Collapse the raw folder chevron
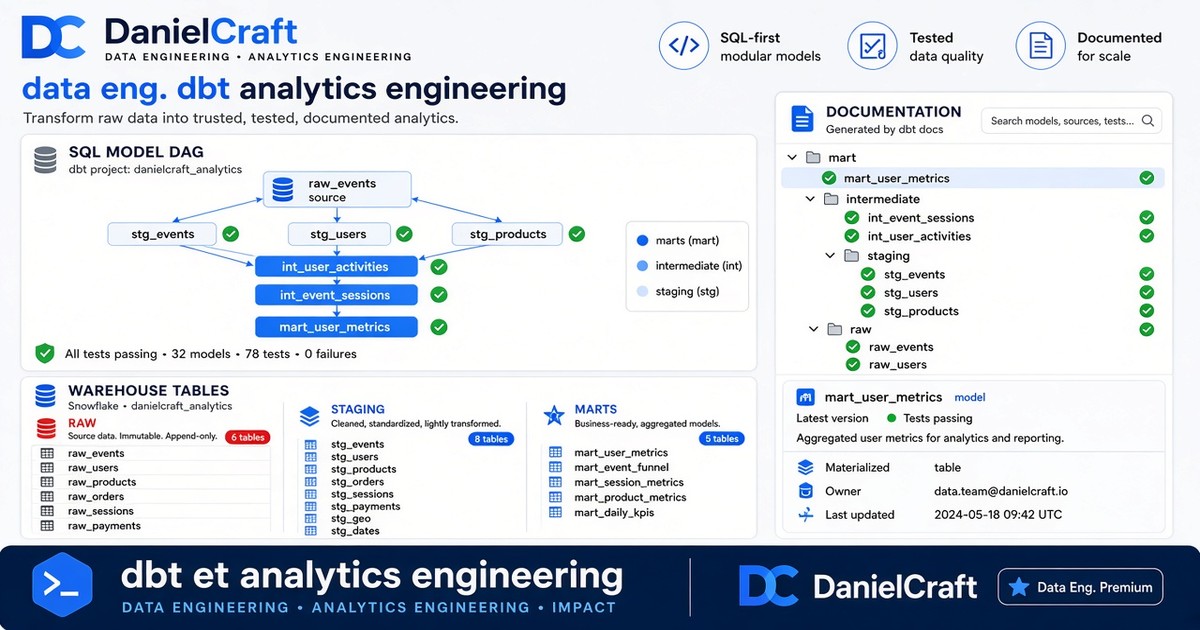 point(812,329)
